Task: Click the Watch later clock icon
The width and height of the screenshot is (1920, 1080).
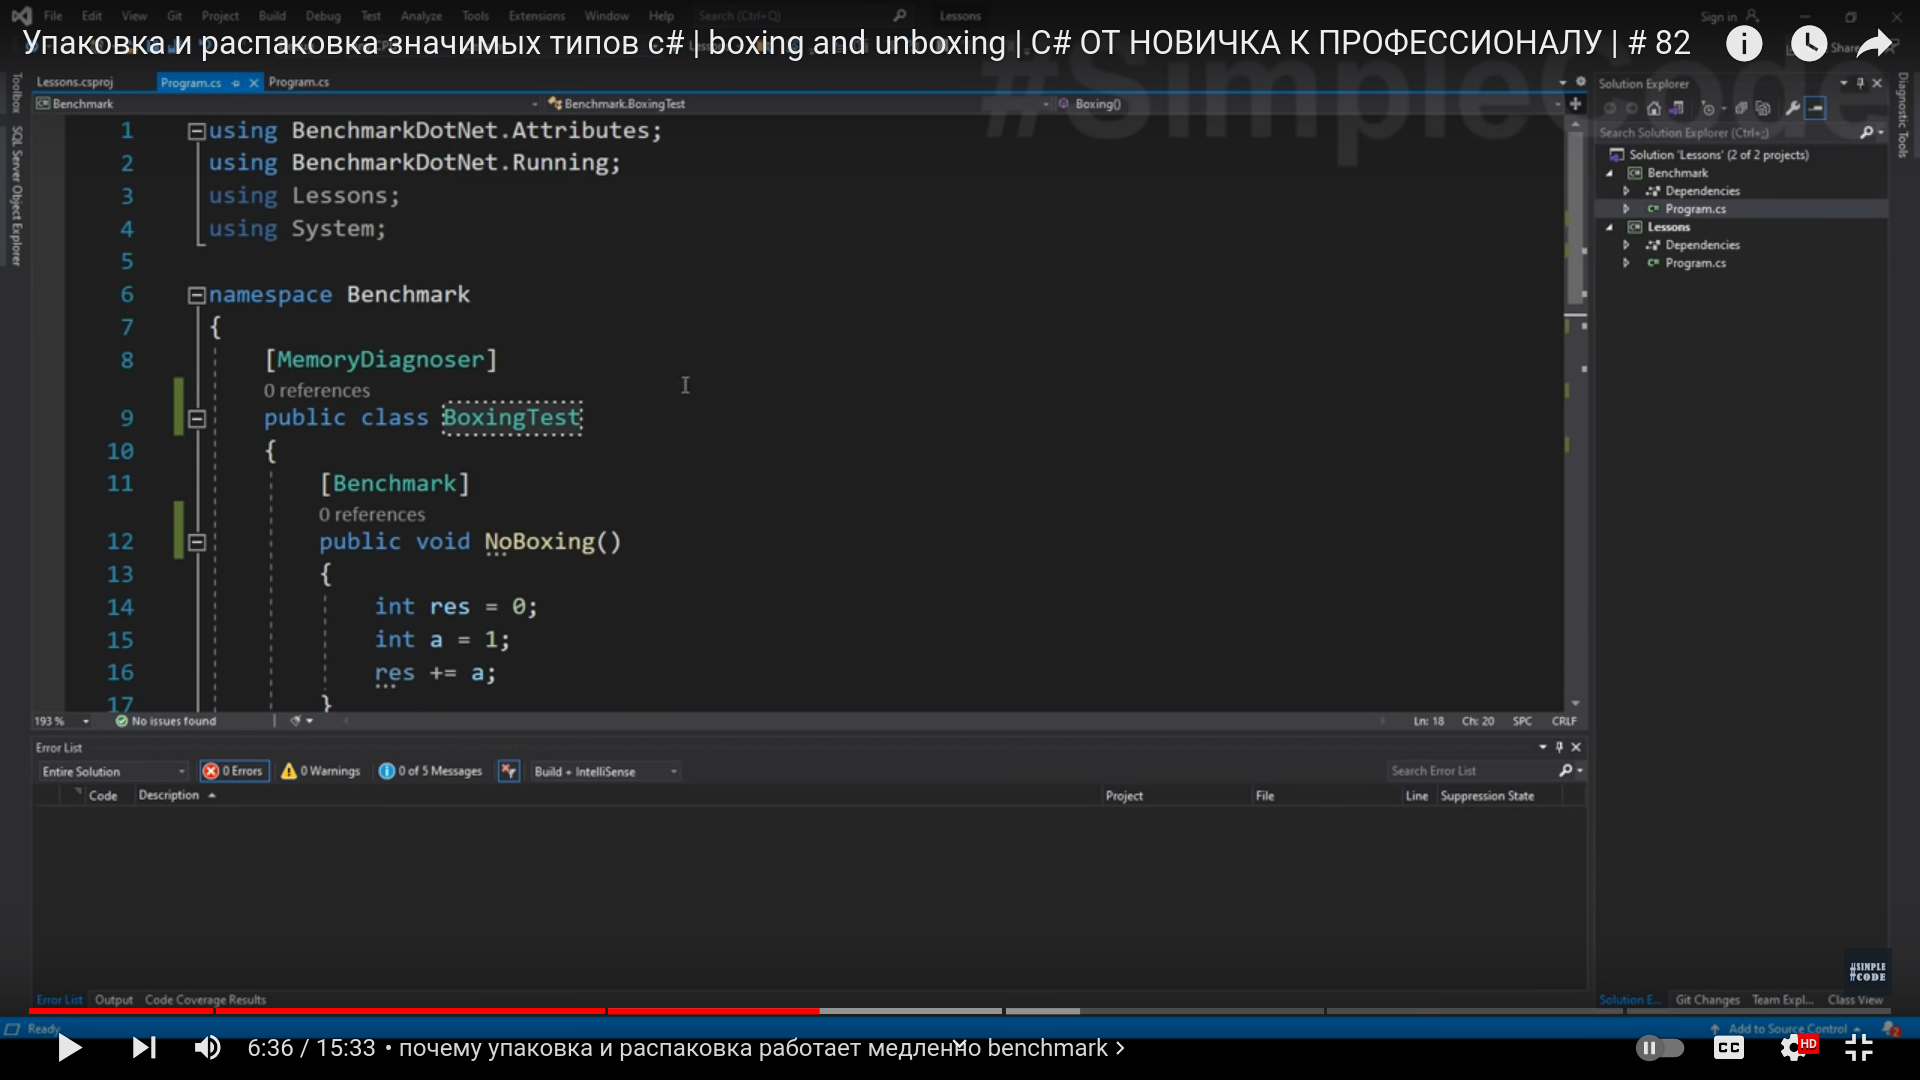Action: coord(1808,43)
